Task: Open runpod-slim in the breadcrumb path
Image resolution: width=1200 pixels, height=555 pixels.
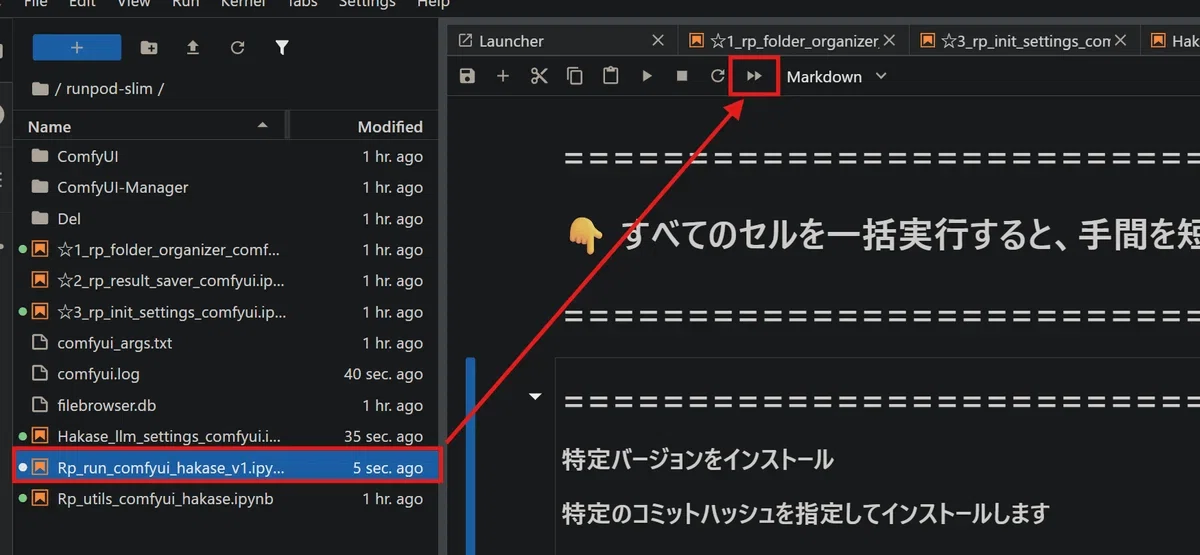Action: (x=109, y=88)
